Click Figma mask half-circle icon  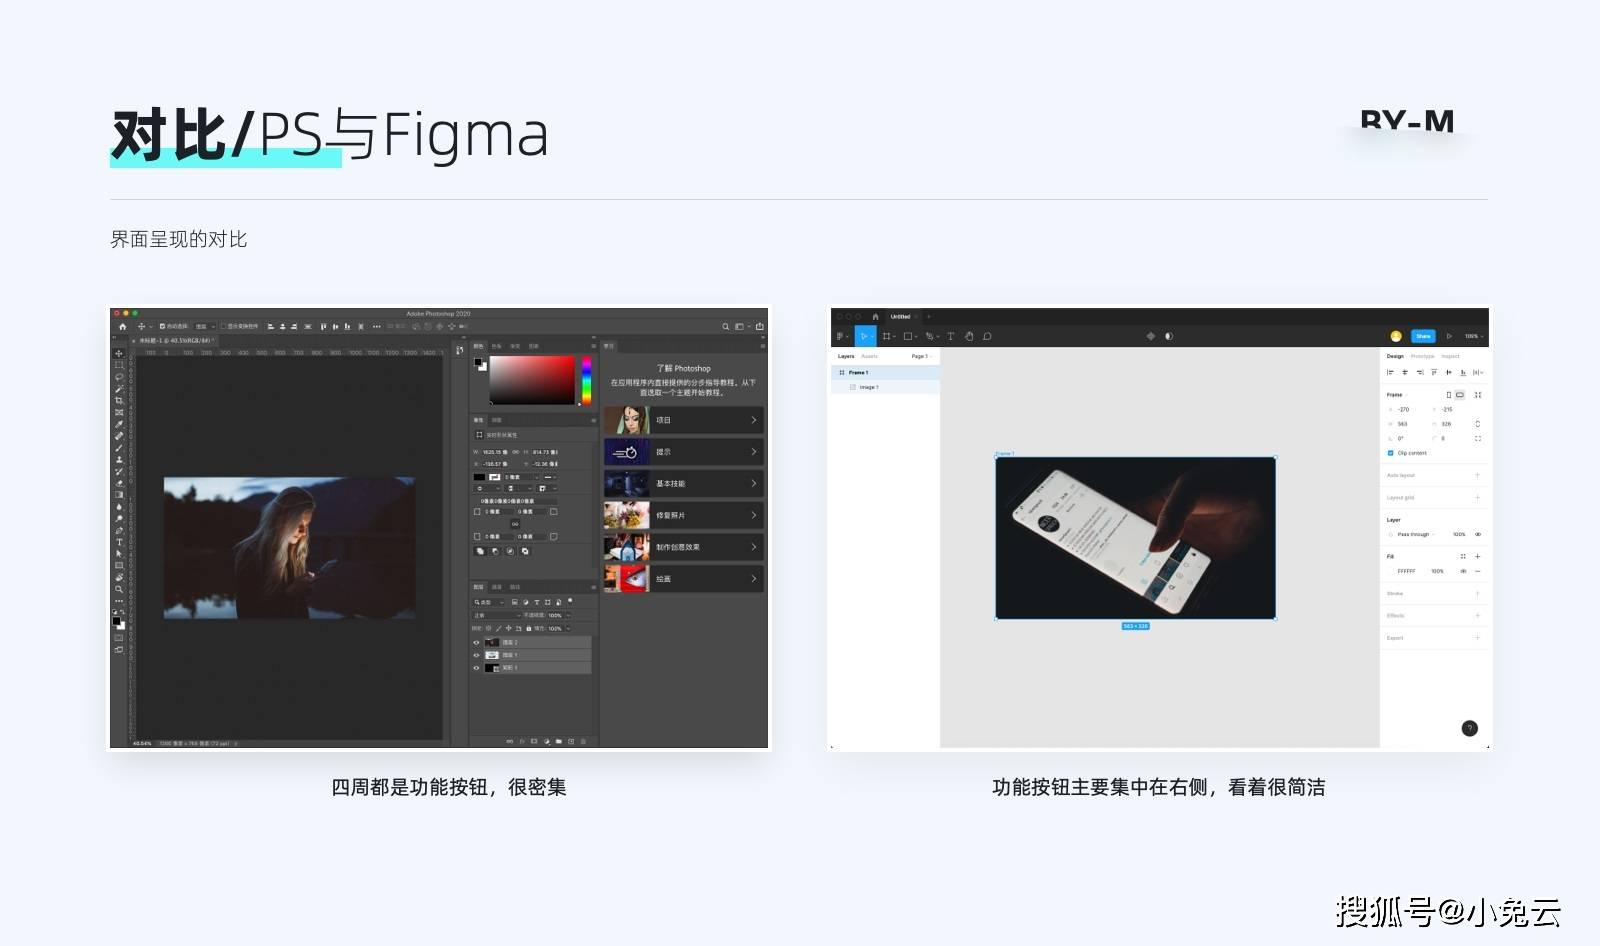coord(1169,336)
